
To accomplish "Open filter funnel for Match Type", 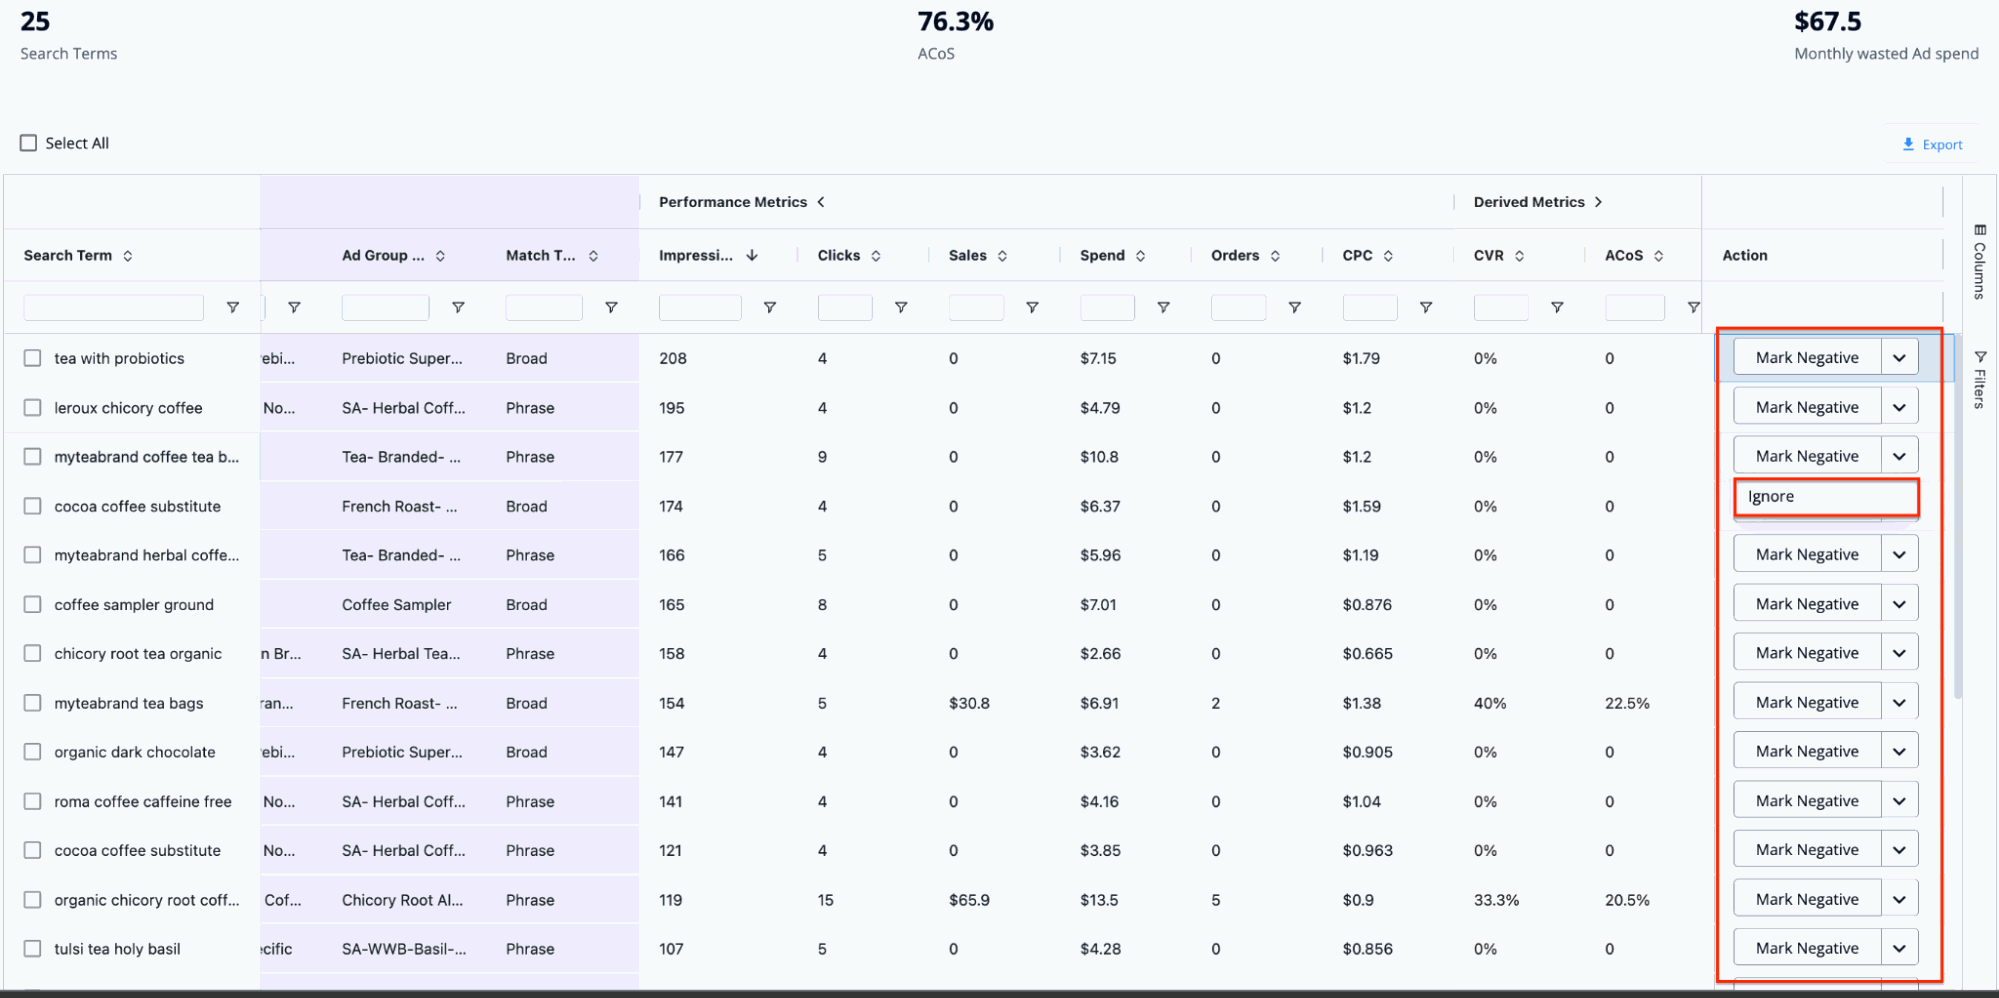I will pos(611,308).
